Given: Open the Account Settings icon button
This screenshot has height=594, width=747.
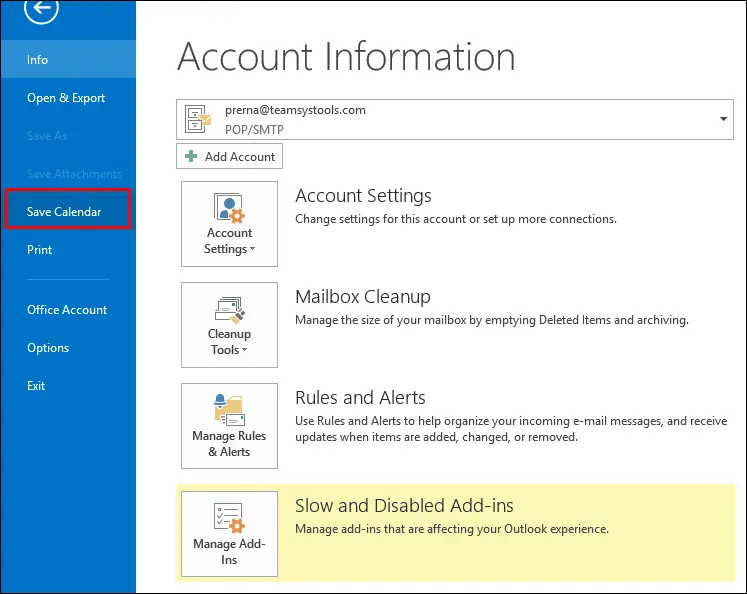Looking at the screenshot, I should point(229,223).
